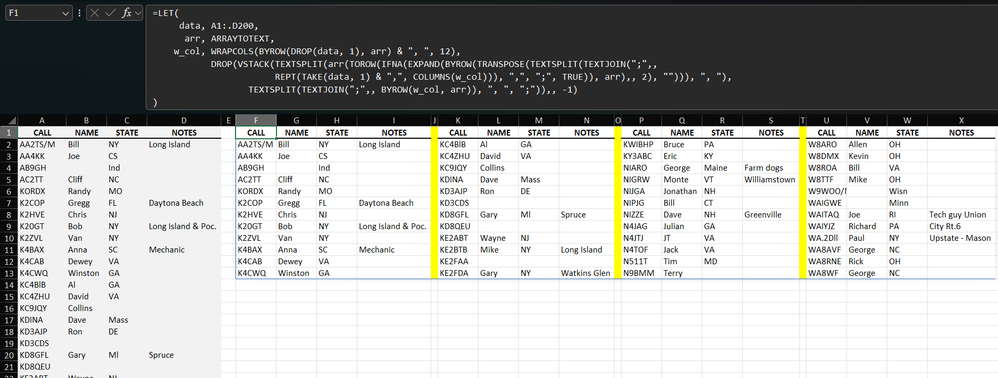The image size is (998, 378).
Task: Select the cell 'Williamstown'
Action: coord(771,179)
